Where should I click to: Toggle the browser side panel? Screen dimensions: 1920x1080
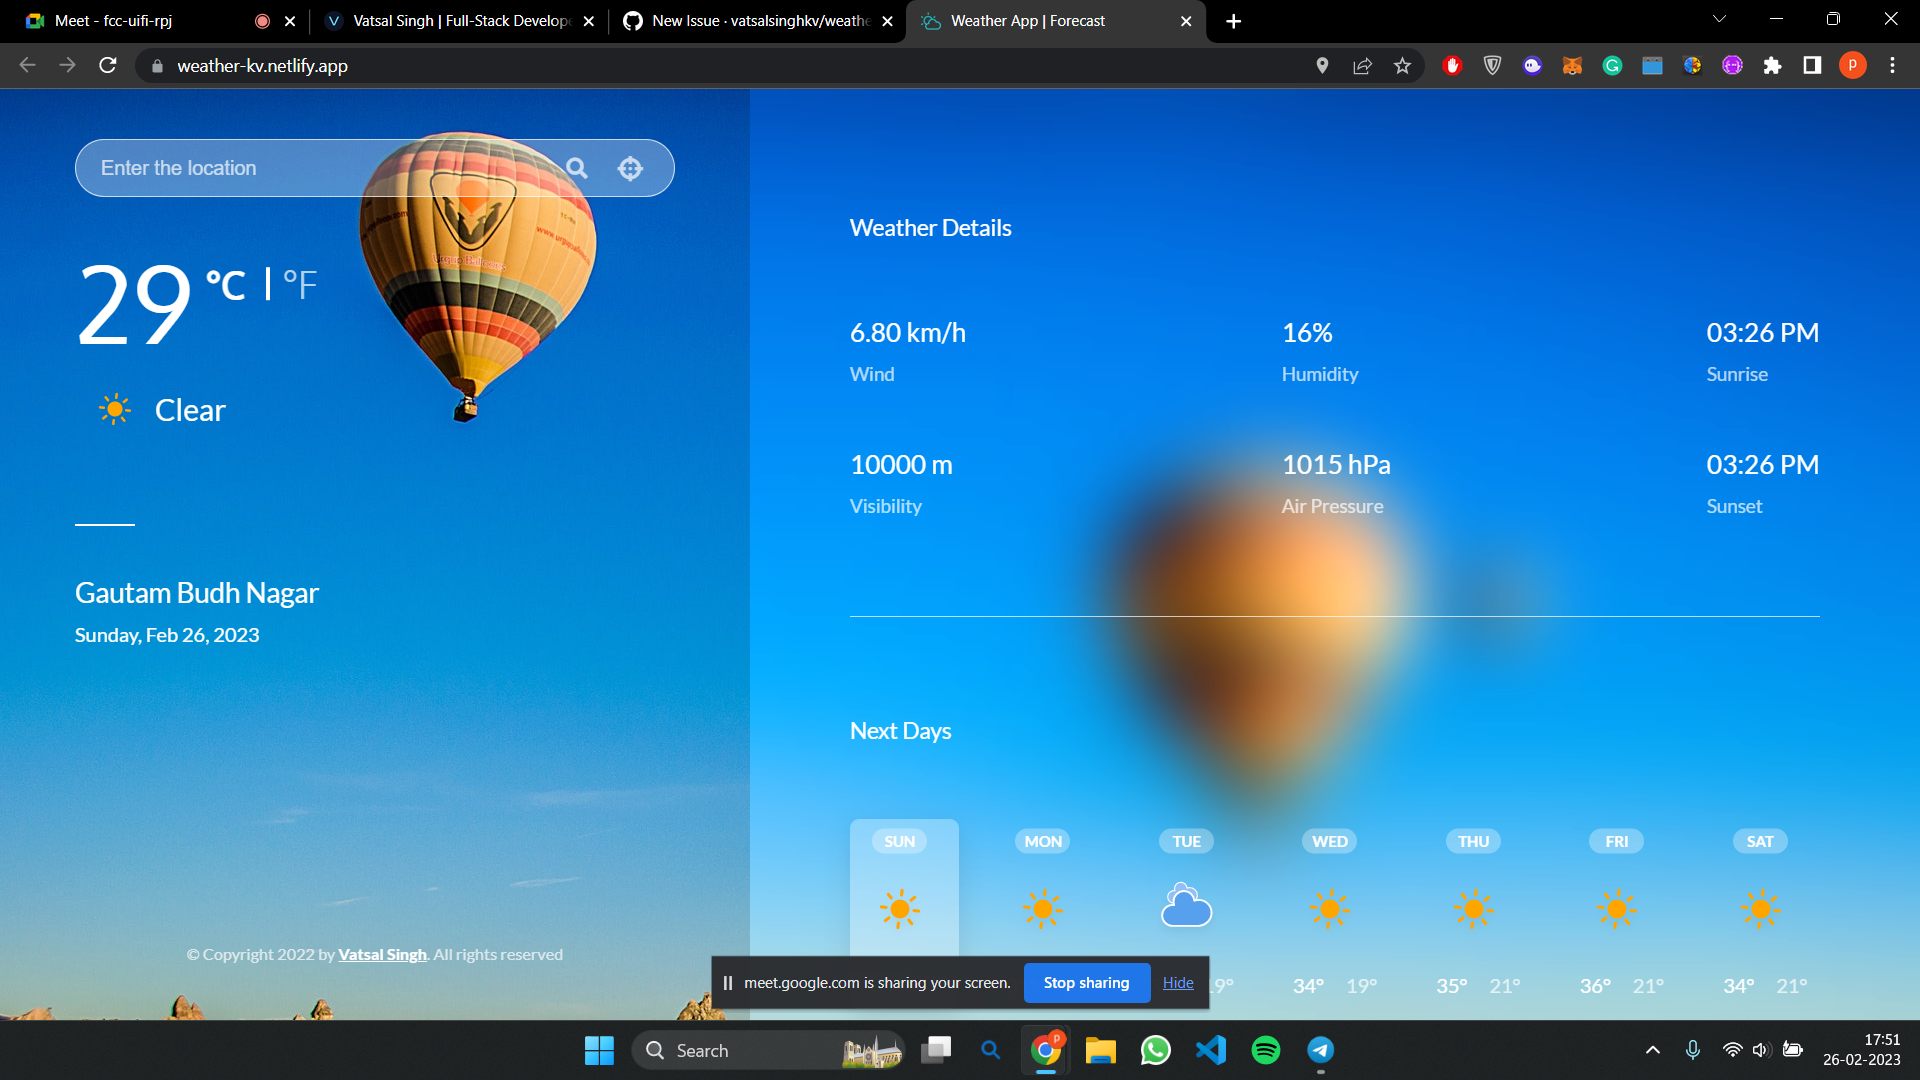coord(1812,65)
